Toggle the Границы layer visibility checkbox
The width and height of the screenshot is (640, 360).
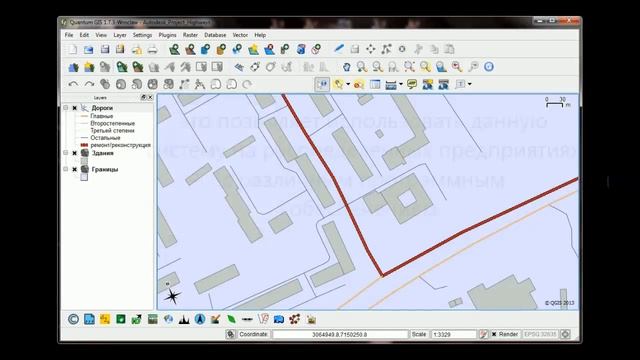coord(75,169)
